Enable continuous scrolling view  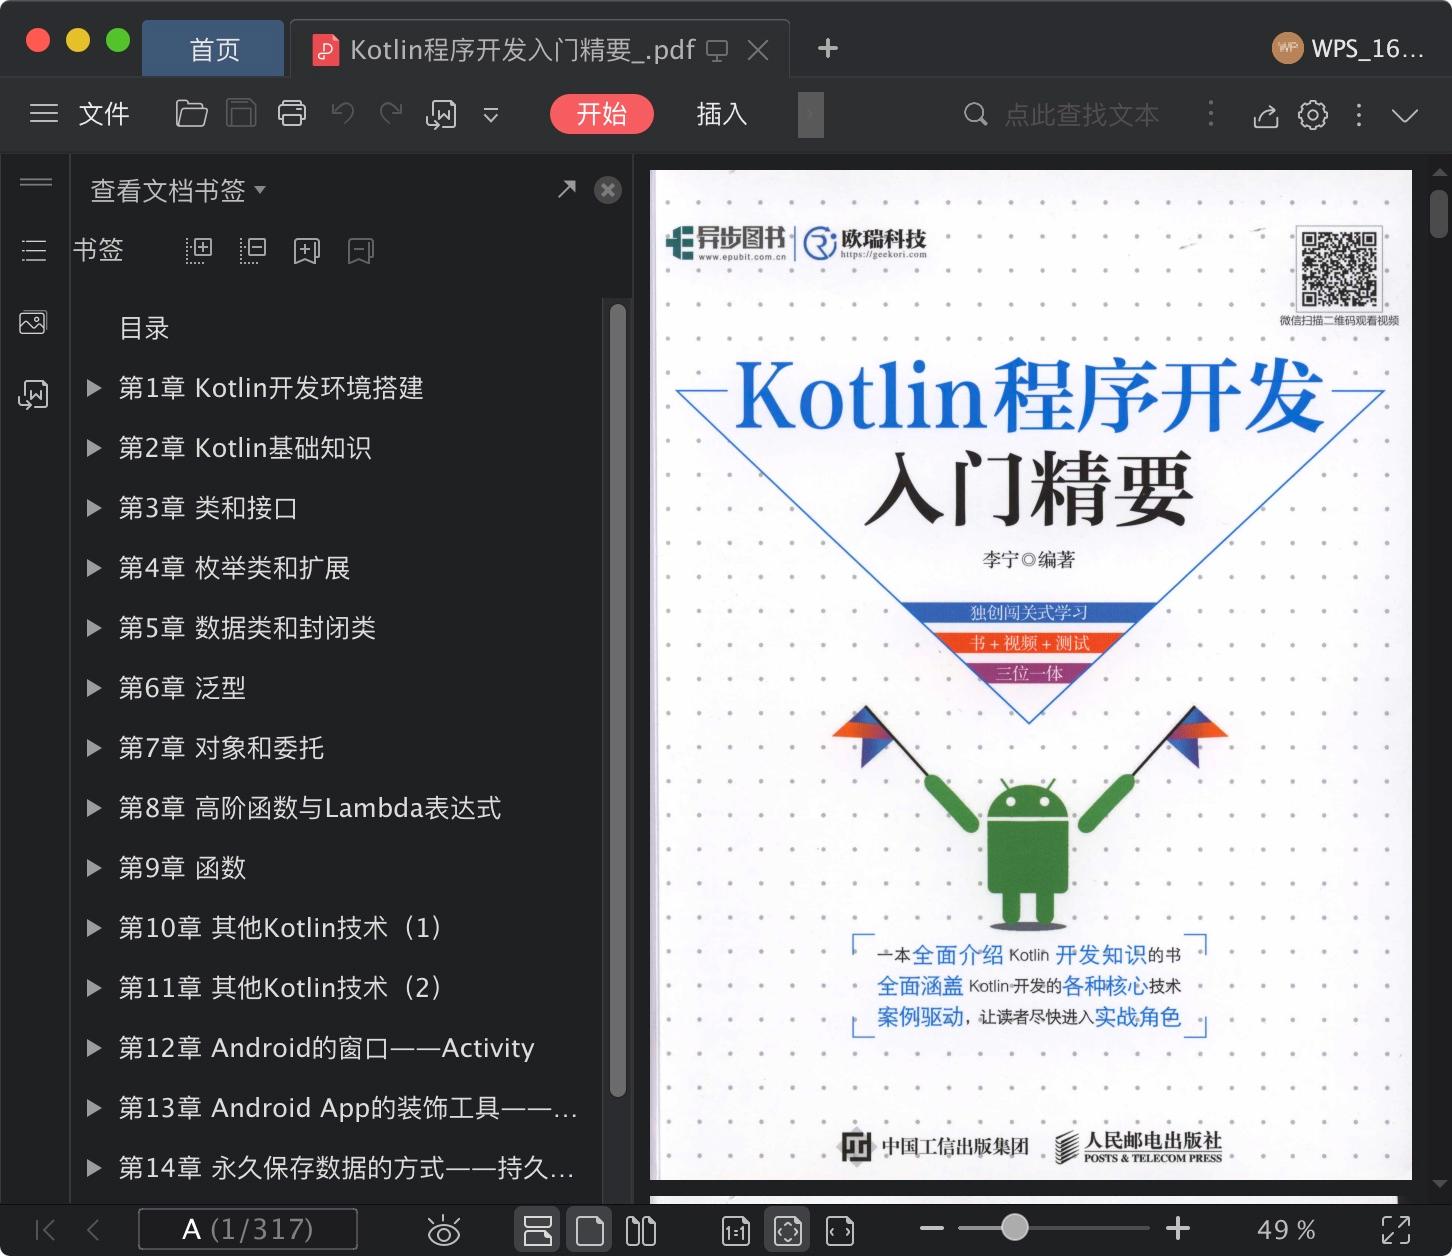538,1230
